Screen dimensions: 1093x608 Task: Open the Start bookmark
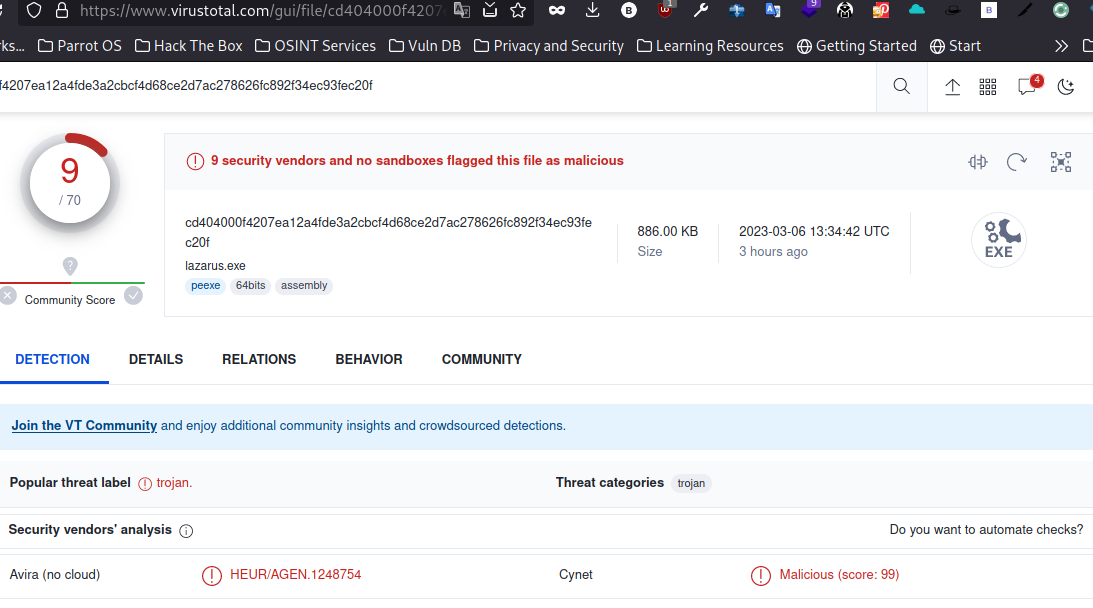pos(956,46)
